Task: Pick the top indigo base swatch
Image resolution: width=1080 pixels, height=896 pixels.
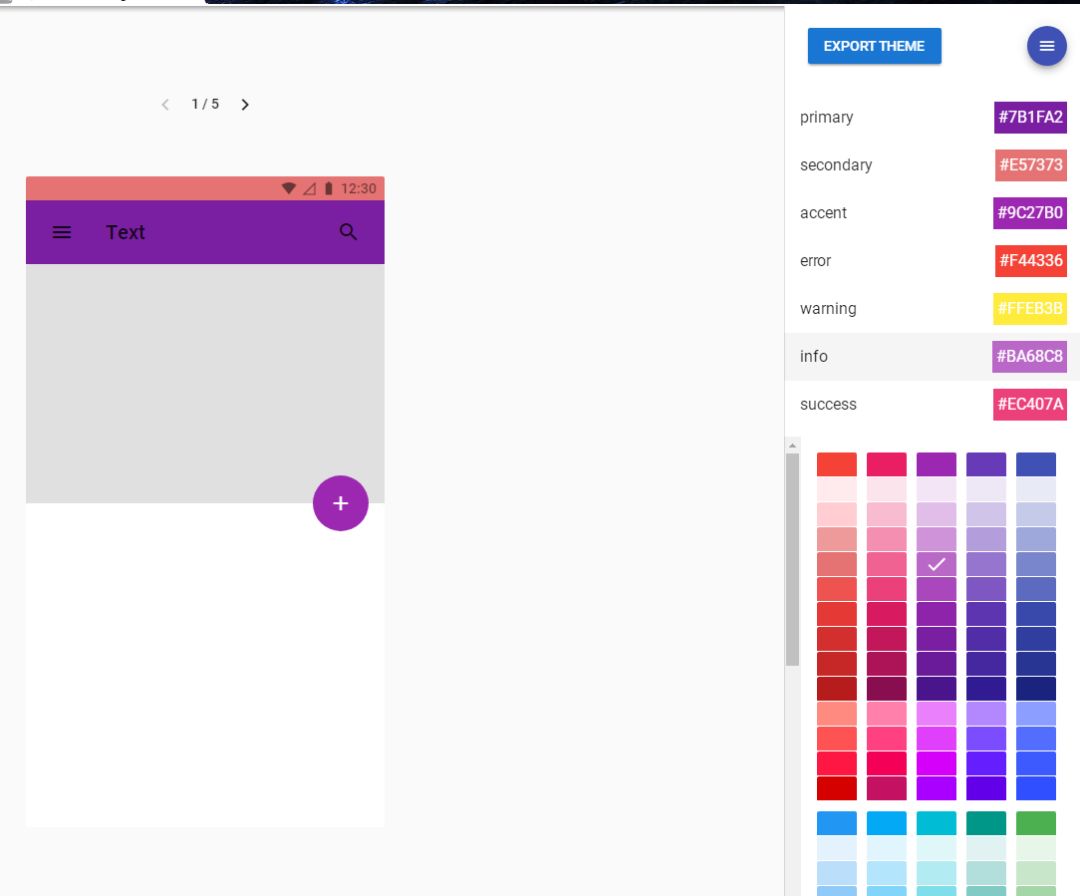Action: 1036,464
